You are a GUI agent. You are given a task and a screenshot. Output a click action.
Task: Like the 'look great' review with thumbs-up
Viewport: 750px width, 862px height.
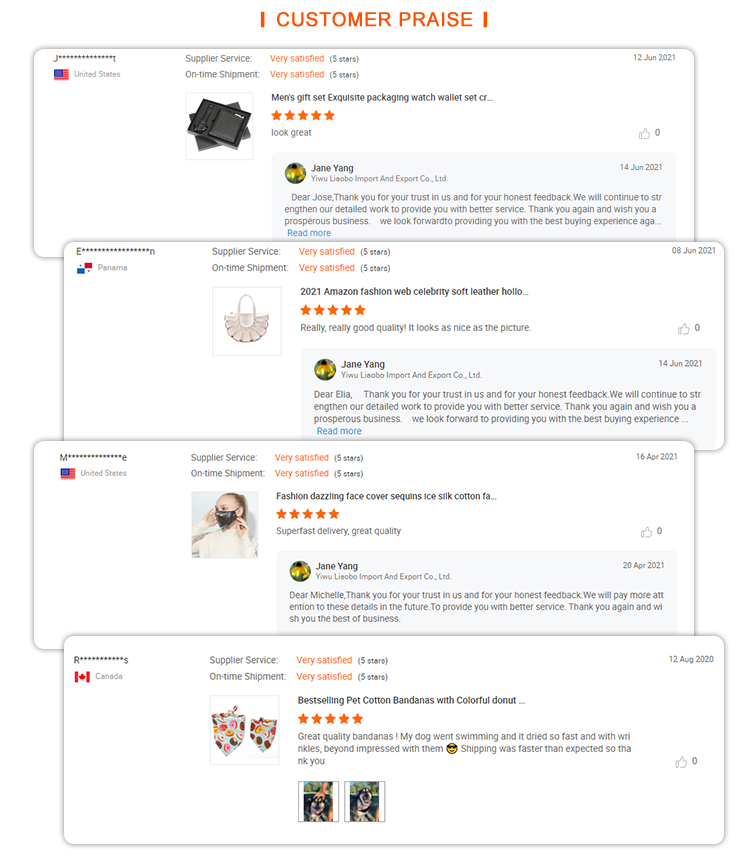click(645, 133)
